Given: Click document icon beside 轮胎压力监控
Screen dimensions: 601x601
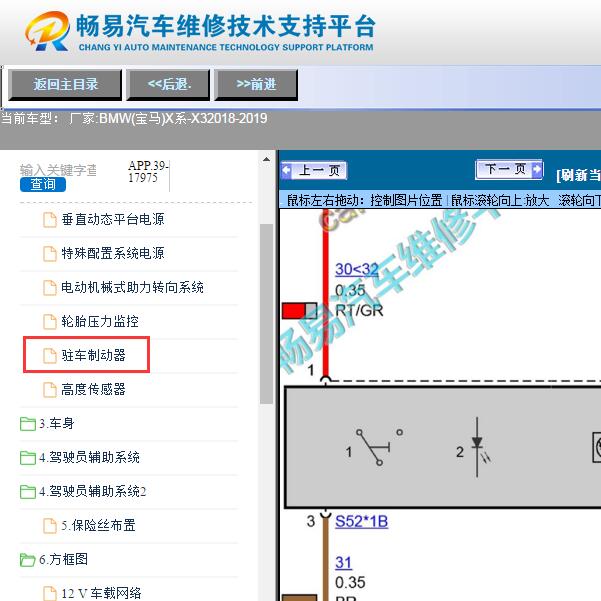Looking at the screenshot, I should click(49, 322).
